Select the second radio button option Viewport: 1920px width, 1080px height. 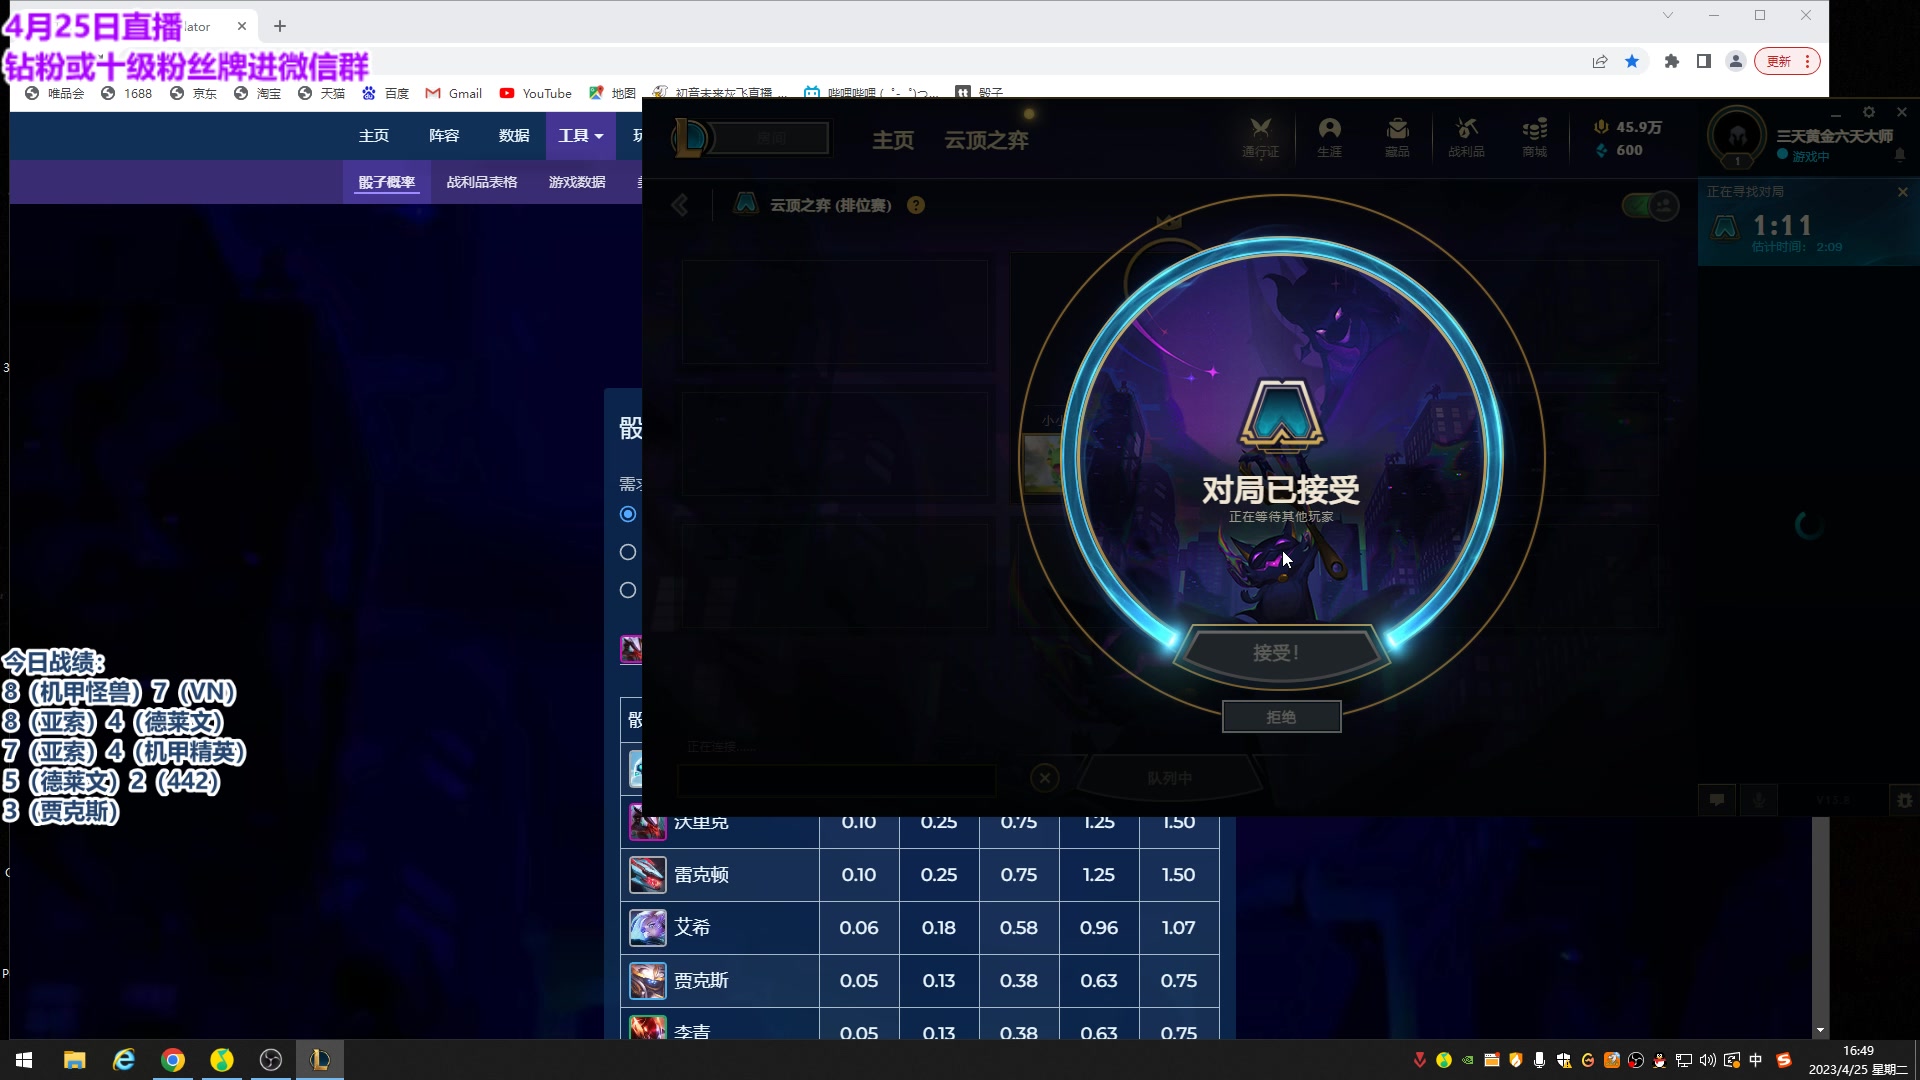628,552
